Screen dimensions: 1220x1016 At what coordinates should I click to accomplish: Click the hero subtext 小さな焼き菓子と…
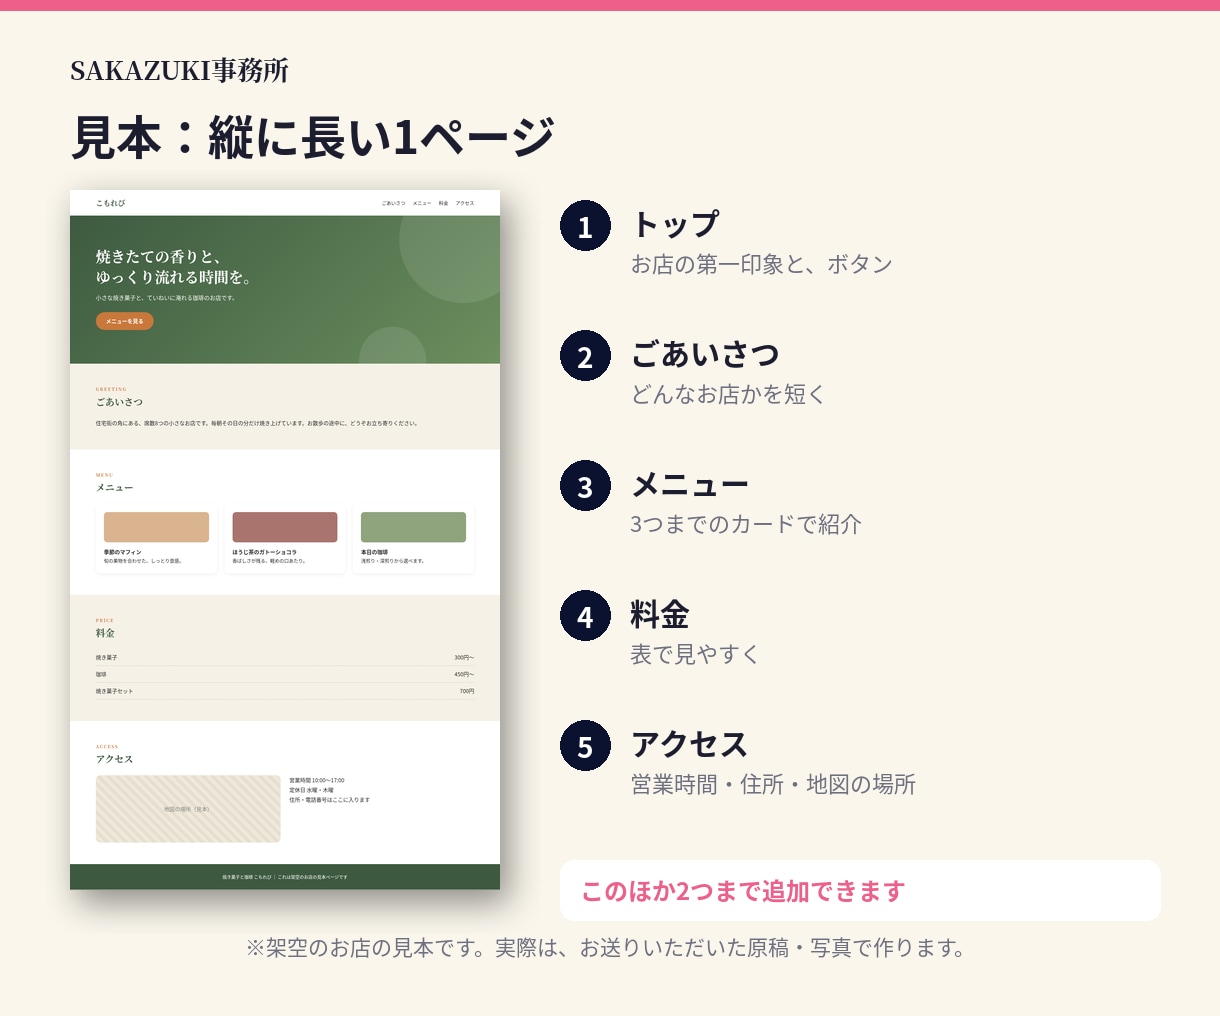click(x=166, y=298)
